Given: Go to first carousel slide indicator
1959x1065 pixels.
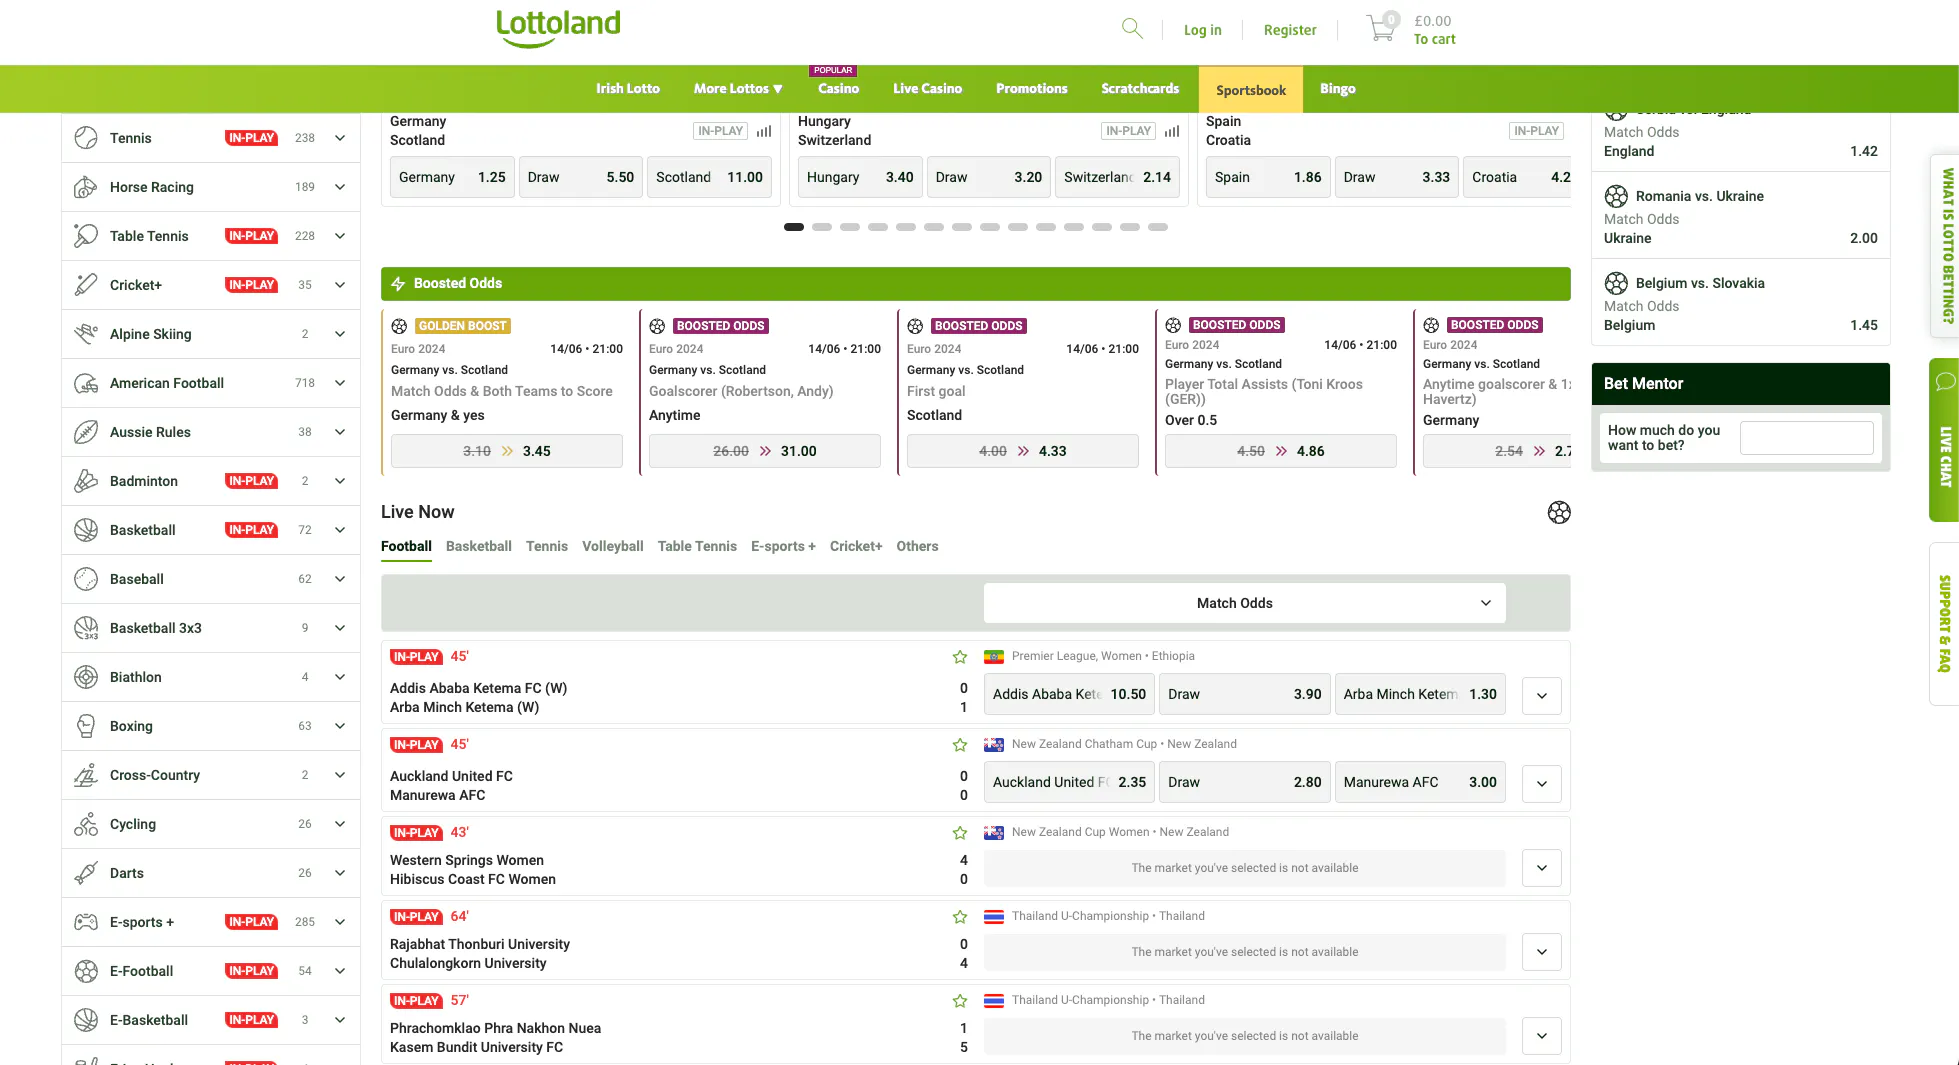Looking at the screenshot, I should tap(794, 227).
